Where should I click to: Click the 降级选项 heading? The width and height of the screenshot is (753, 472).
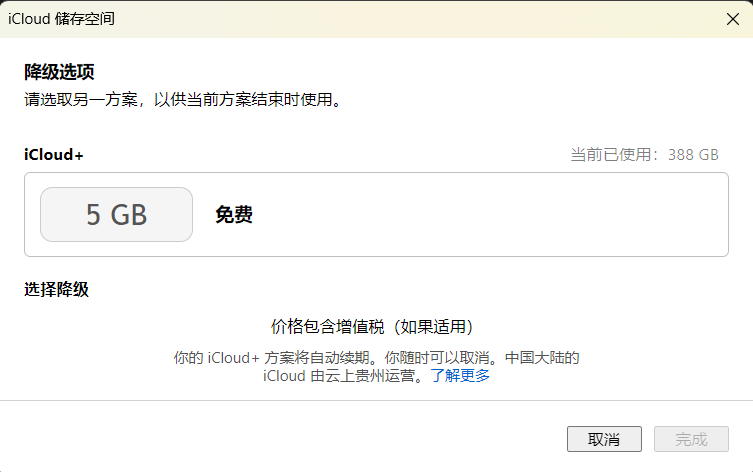click(59, 71)
